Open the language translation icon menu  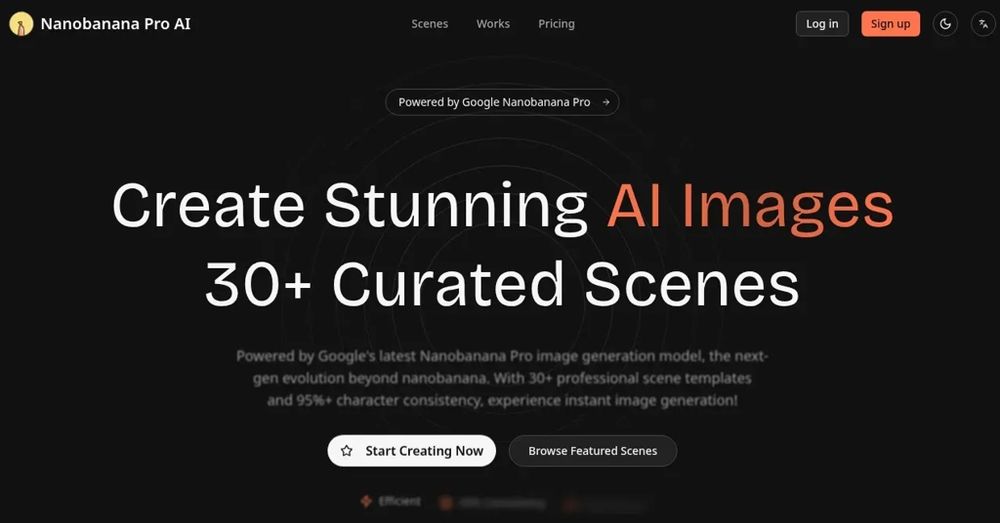983,24
